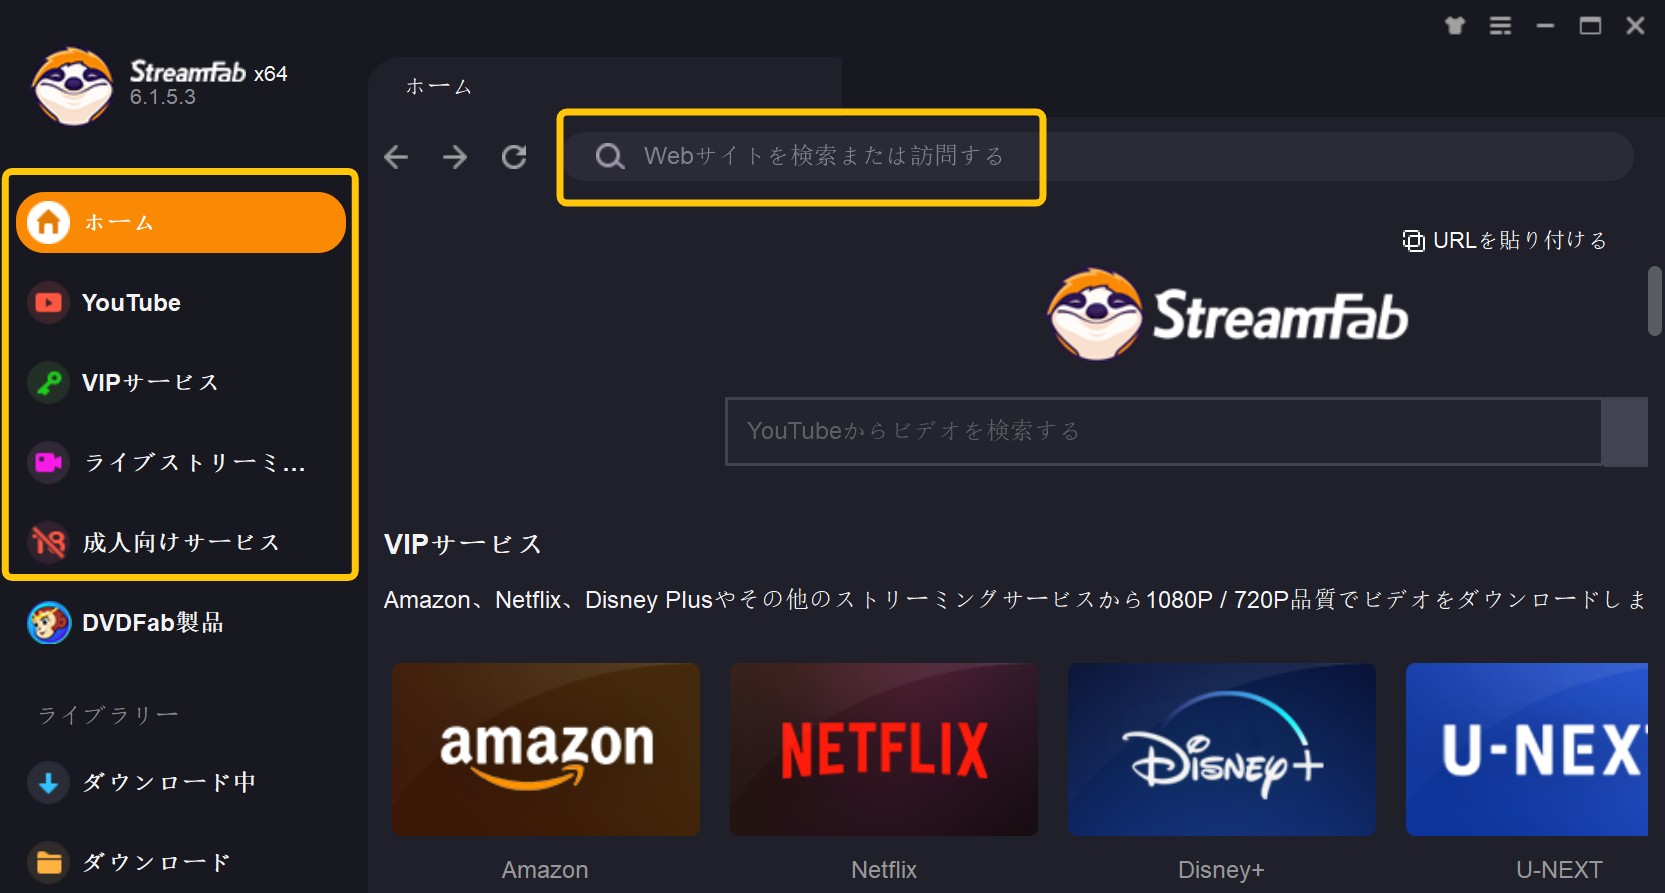The height and width of the screenshot is (893, 1665).
Task: Click the ライブラリー section label
Action: [x=109, y=715]
